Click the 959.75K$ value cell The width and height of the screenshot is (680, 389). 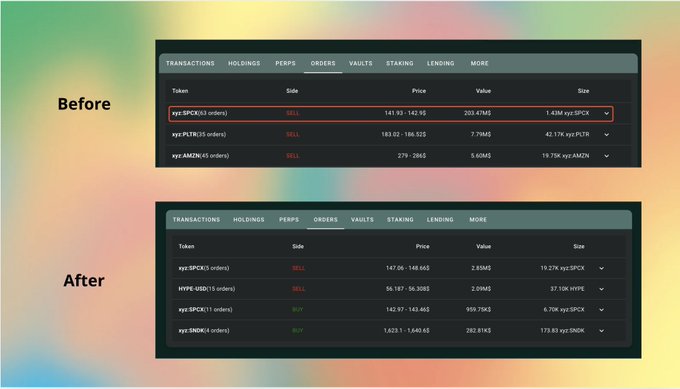coord(479,310)
